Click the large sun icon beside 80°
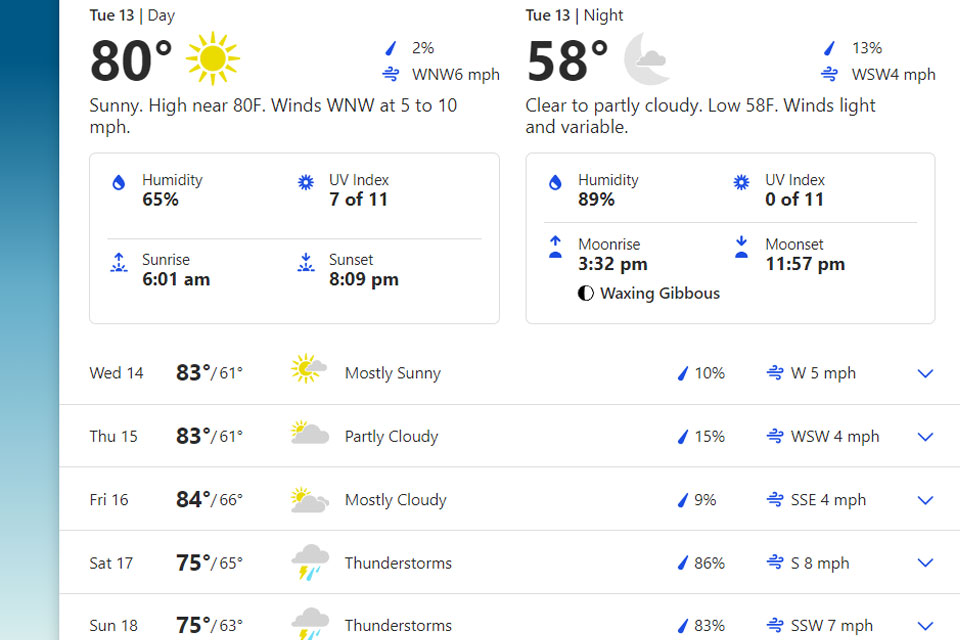This screenshot has height=640, width=960. tap(212, 59)
